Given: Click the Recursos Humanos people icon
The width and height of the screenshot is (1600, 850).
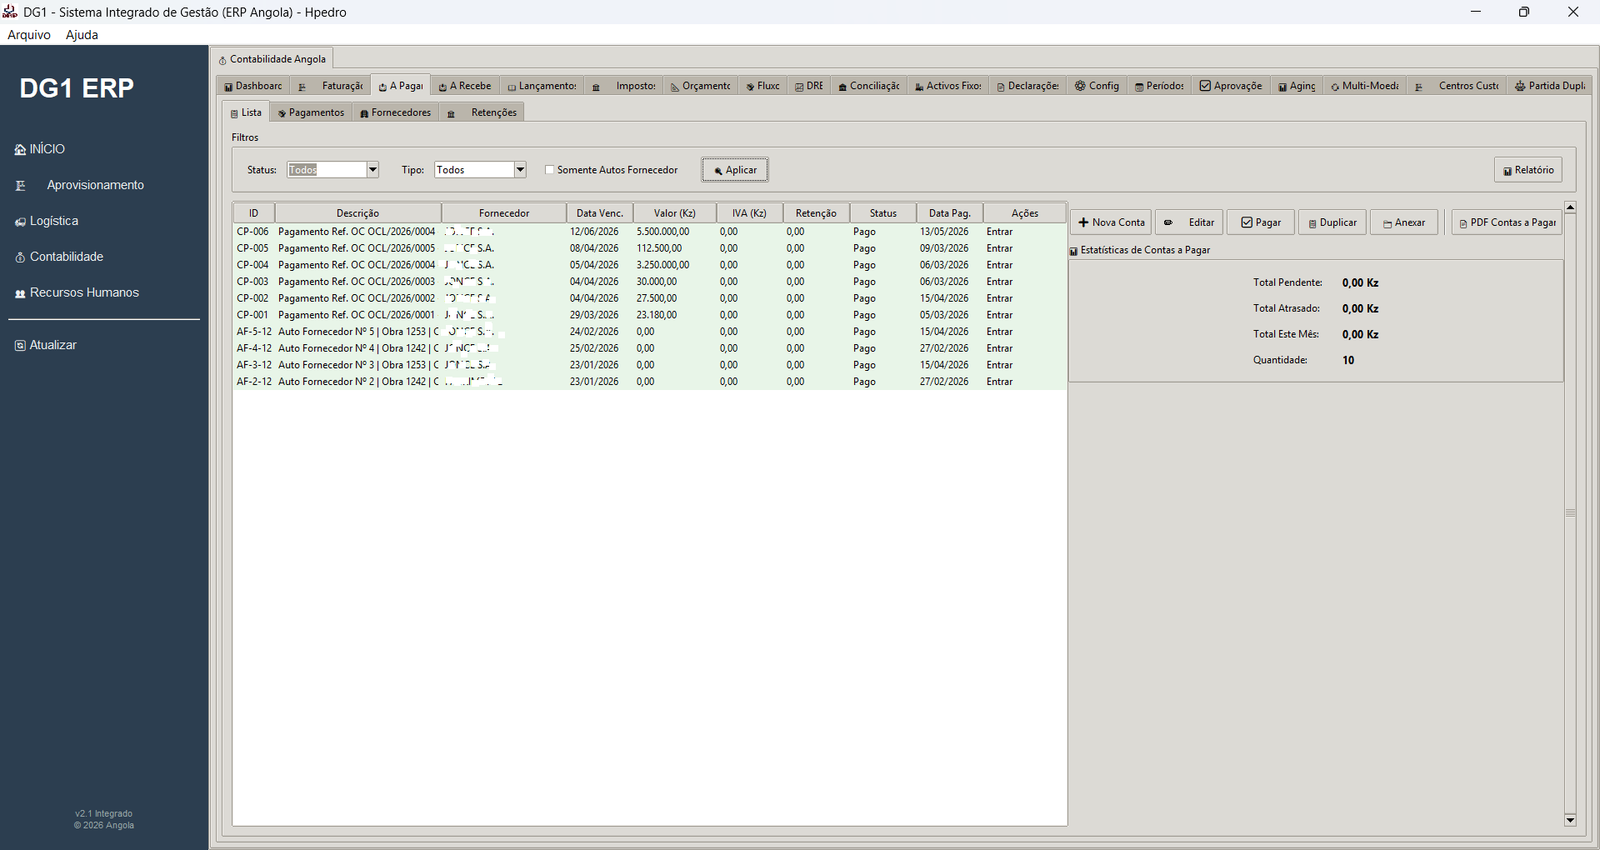Looking at the screenshot, I should click(x=20, y=294).
